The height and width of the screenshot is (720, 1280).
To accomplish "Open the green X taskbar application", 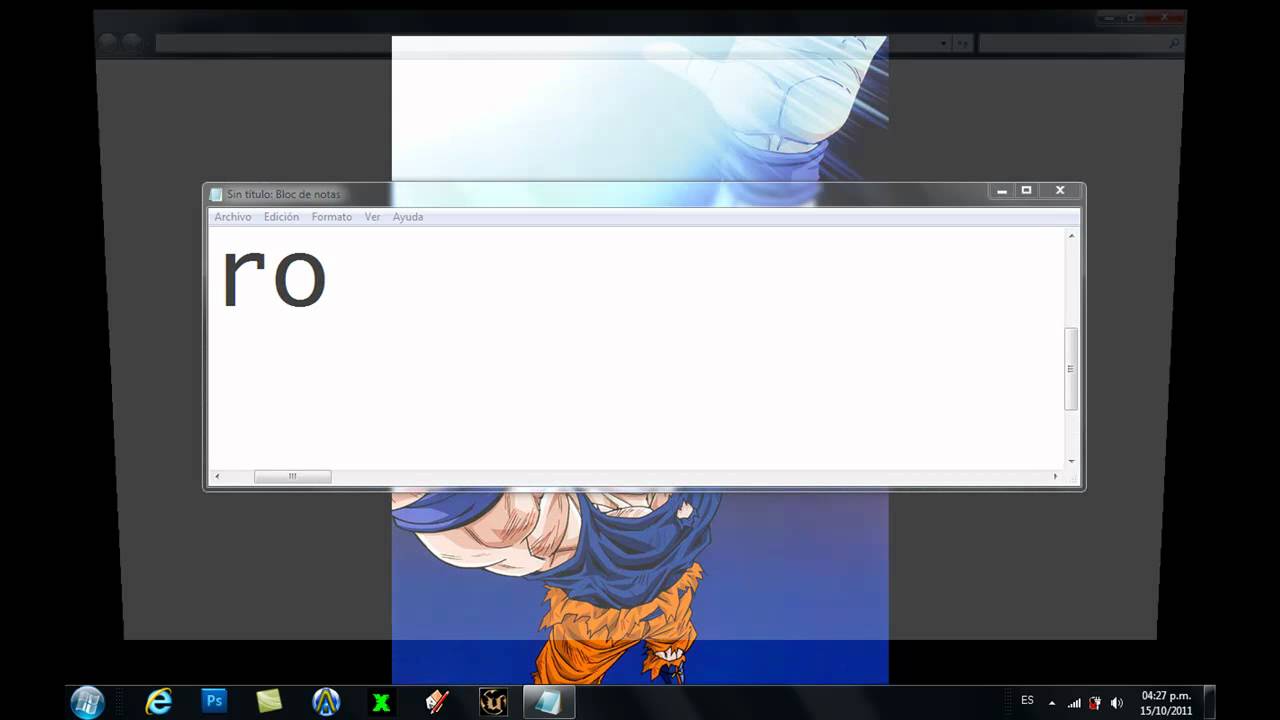I will tap(381, 703).
